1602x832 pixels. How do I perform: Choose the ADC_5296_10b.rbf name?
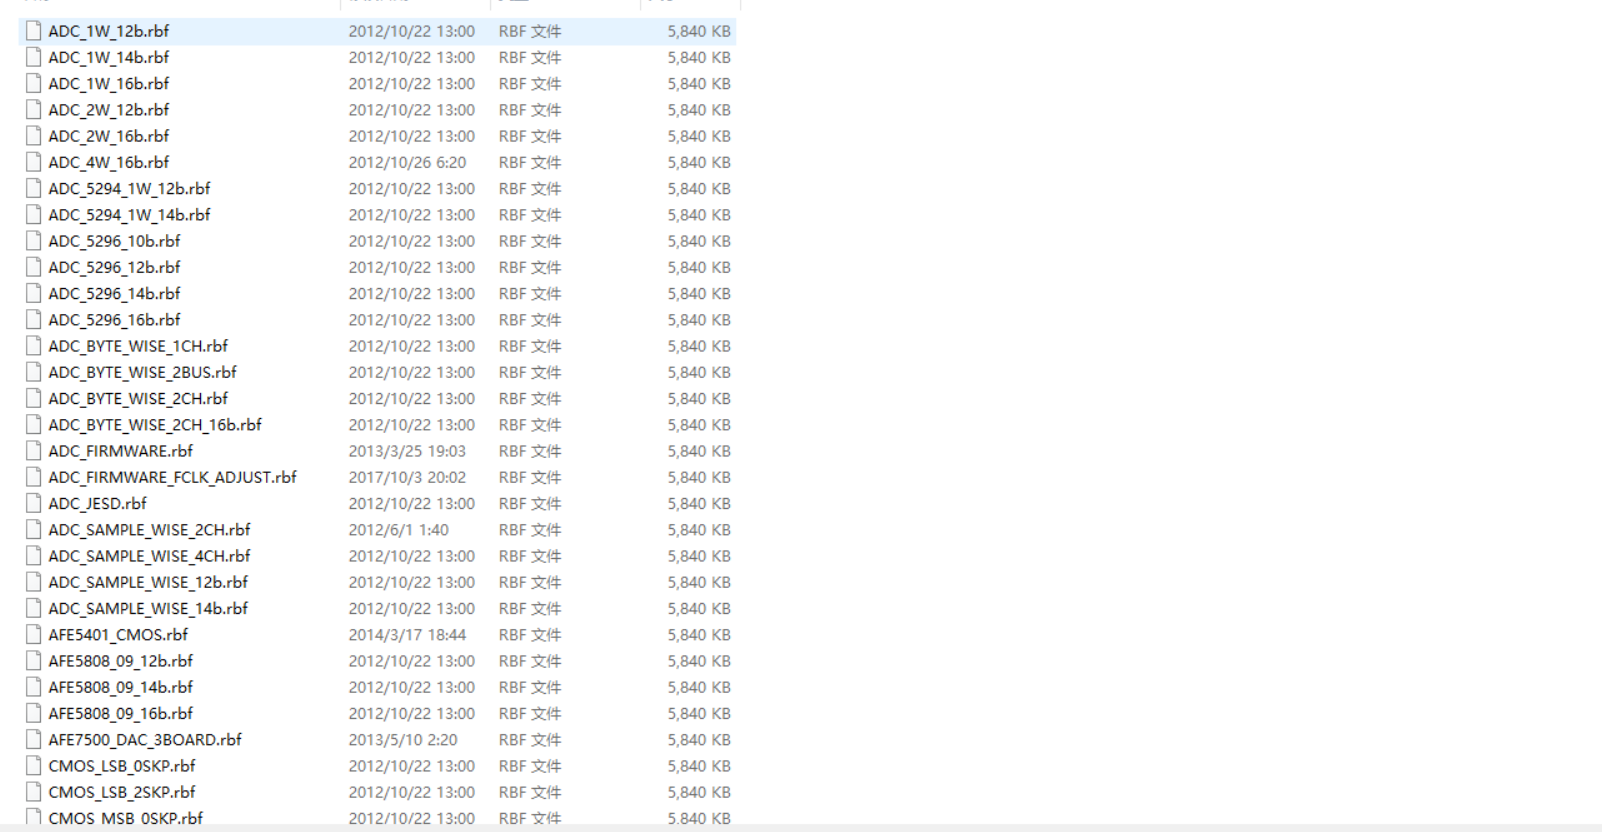tap(115, 241)
